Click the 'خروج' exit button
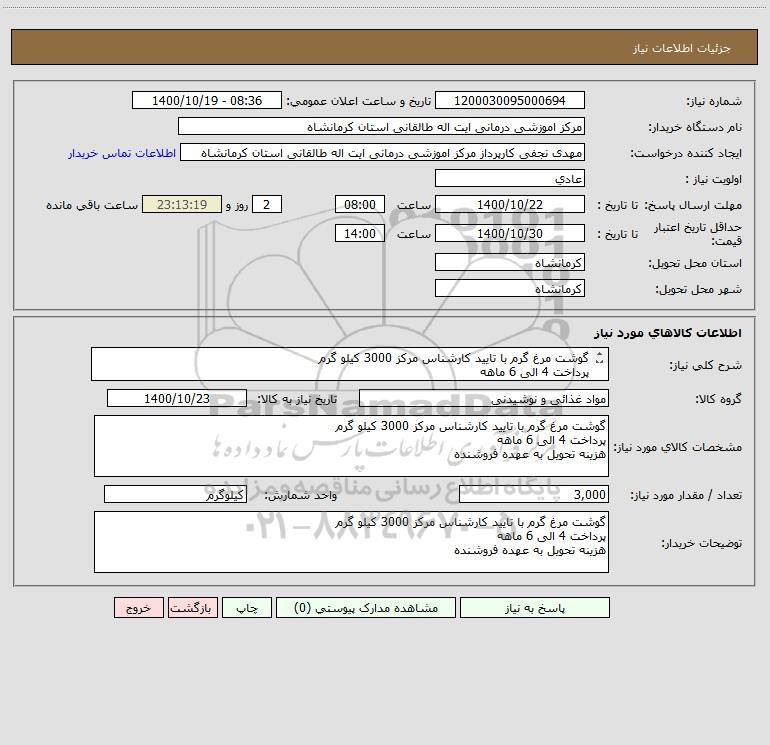 (138, 607)
